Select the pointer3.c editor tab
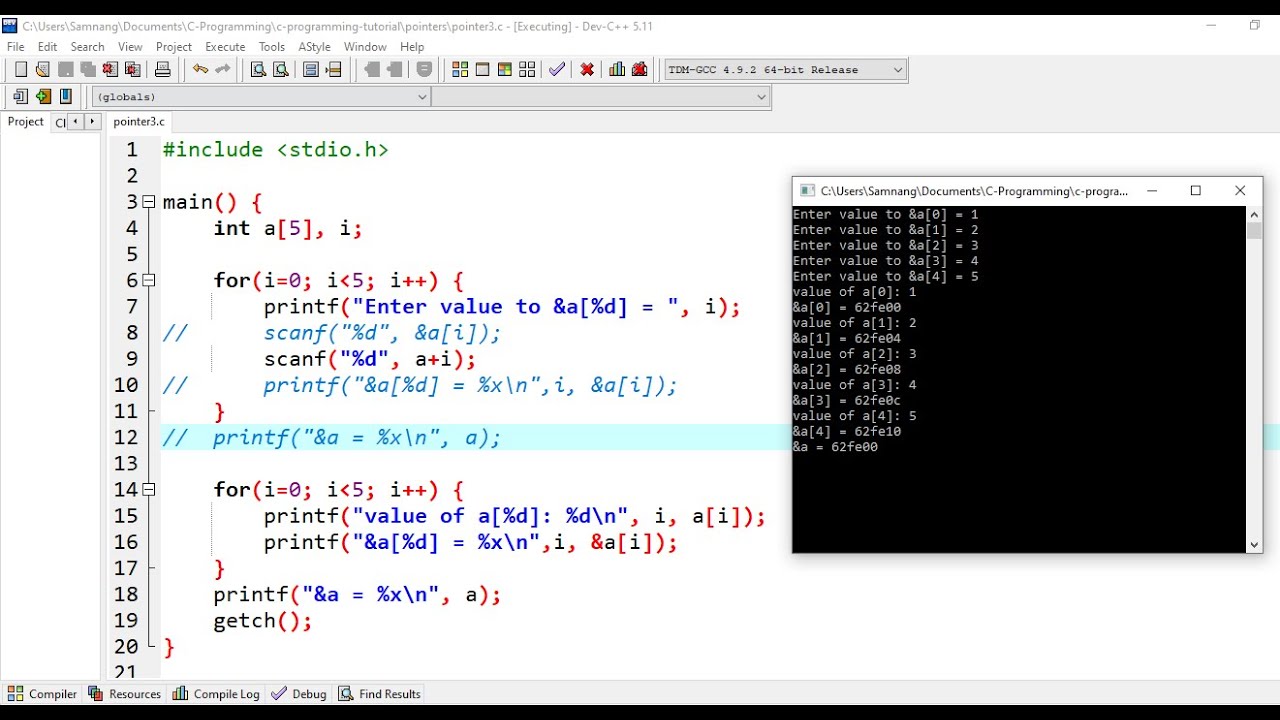Screen dimensions: 1280x720 coord(139,122)
